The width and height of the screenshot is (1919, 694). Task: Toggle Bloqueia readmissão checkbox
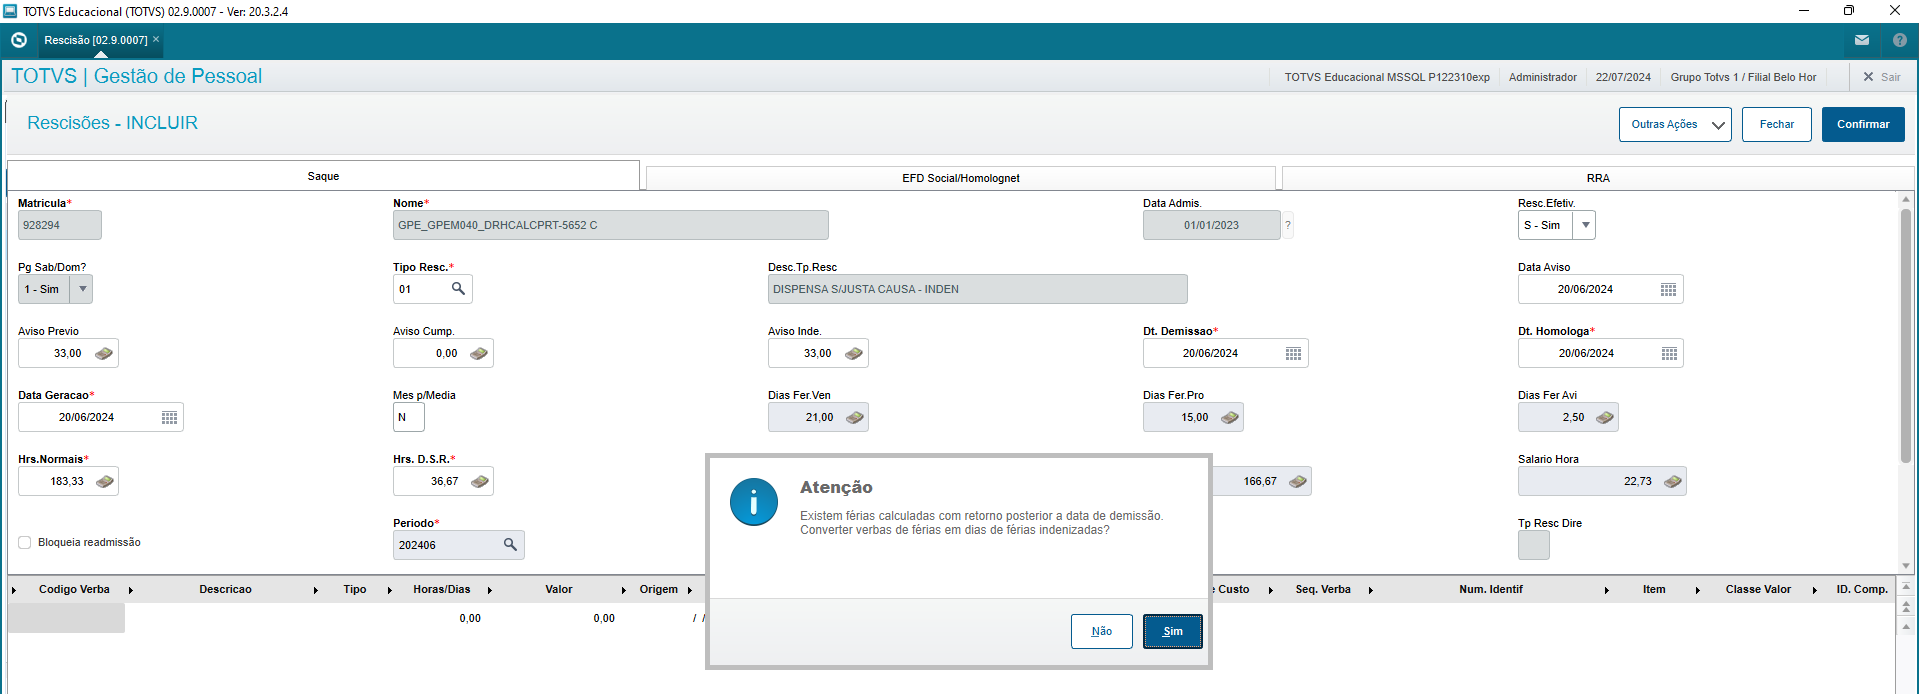coord(25,542)
